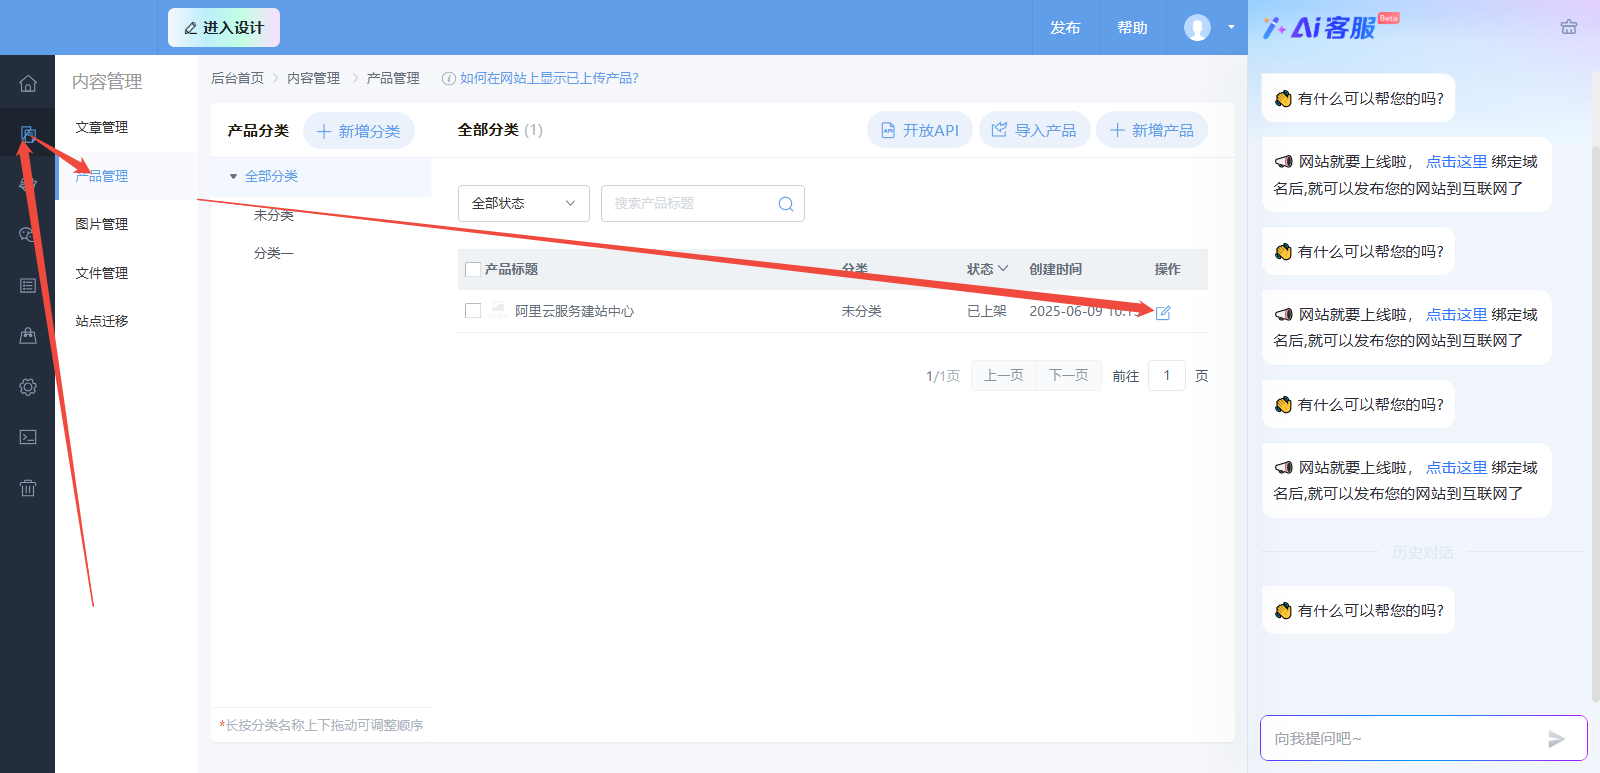Click the AI客服 header clear-chat icon
Screen dimensions: 1600x773
1569,27
